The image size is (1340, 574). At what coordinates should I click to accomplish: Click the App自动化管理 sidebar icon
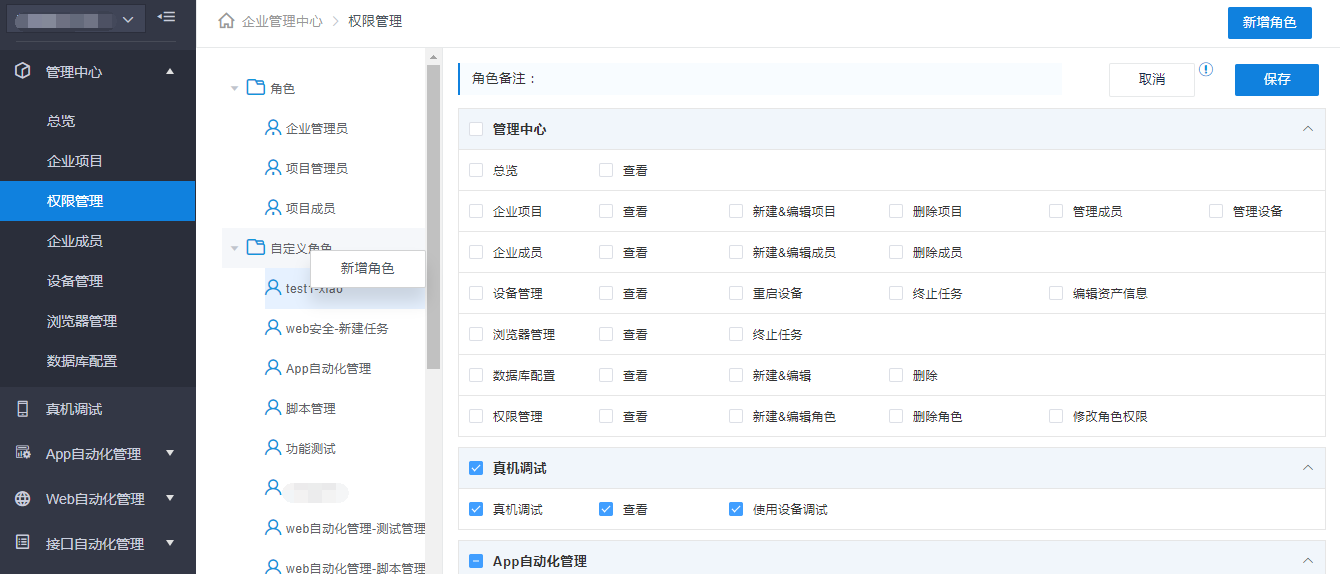pos(23,453)
